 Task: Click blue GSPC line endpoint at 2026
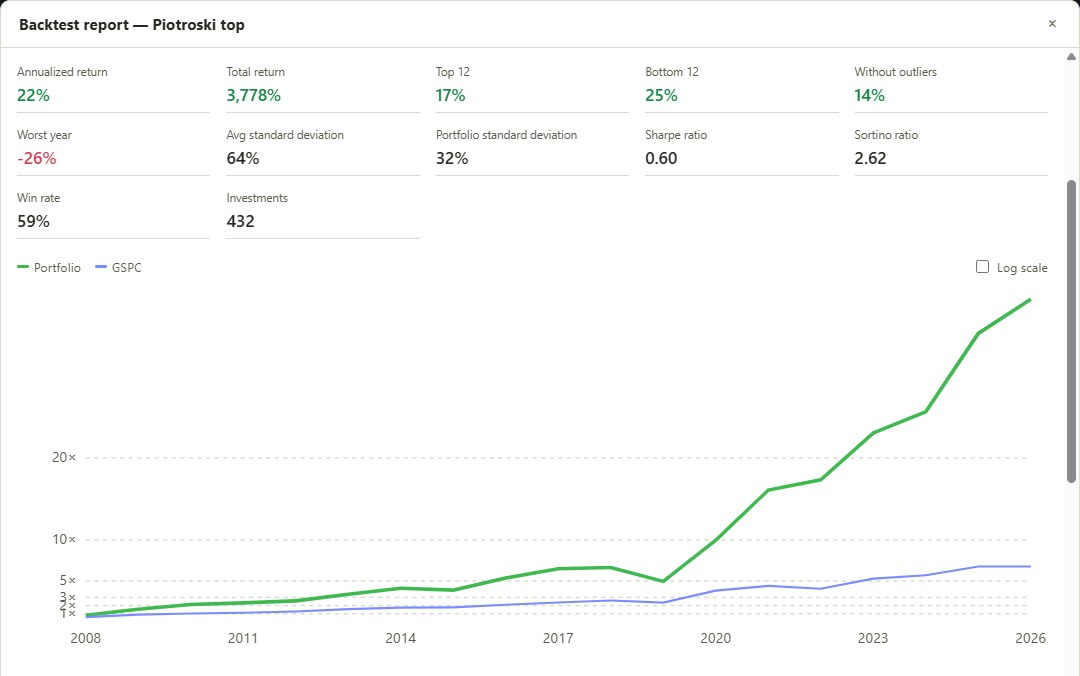tap(1030, 566)
